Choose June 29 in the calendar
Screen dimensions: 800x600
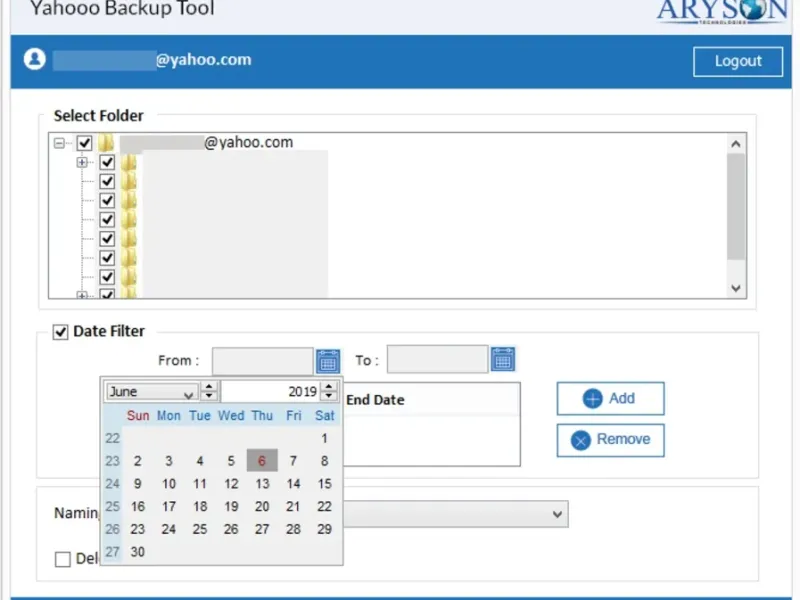click(324, 529)
